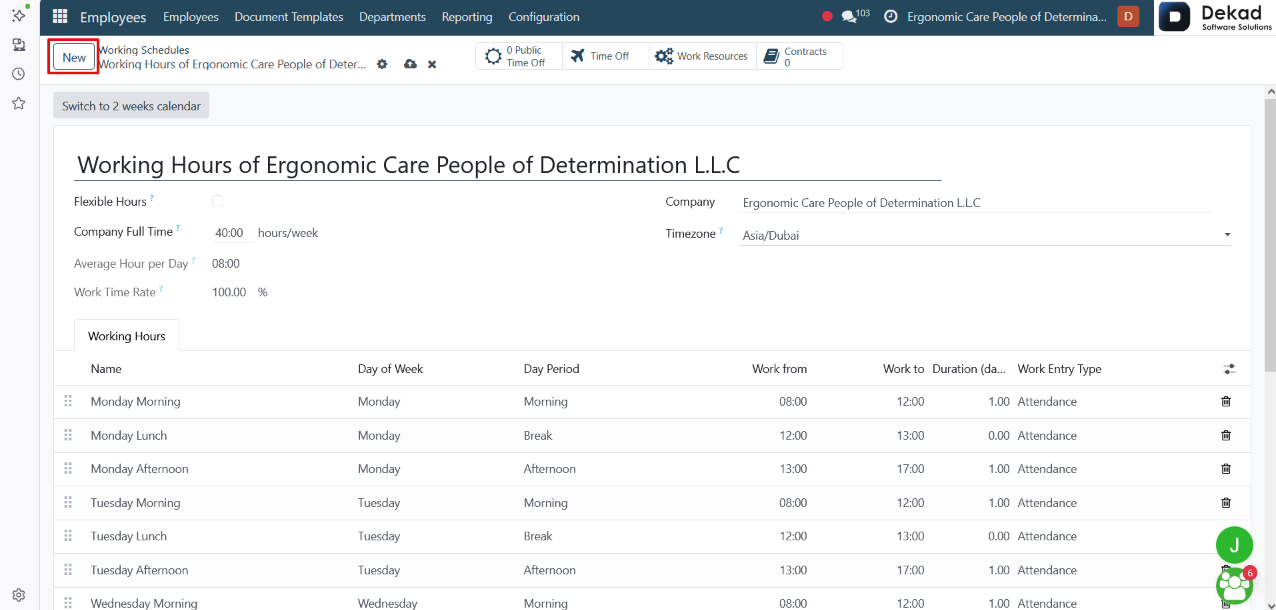This screenshot has width=1276, height=610.
Task: Open the Employees menu
Action: tap(191, 17)
